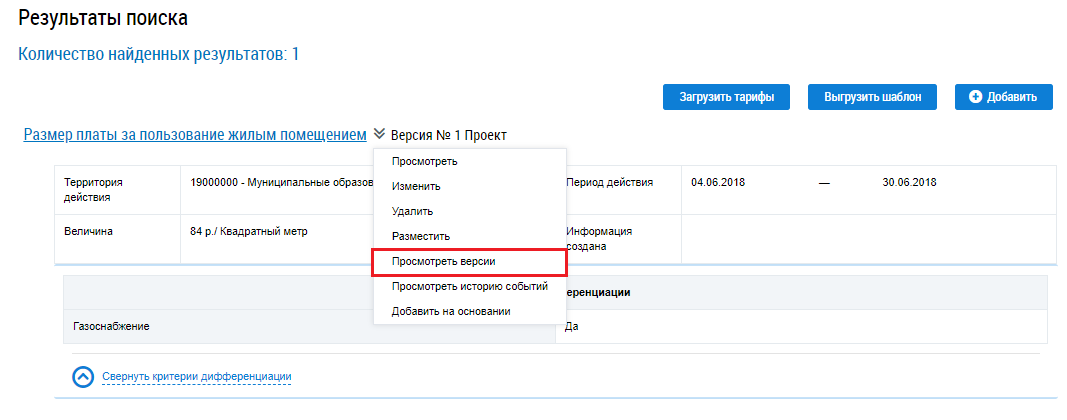
Task: Click the end date 30.06.2018
Action: tap(909, 183)
